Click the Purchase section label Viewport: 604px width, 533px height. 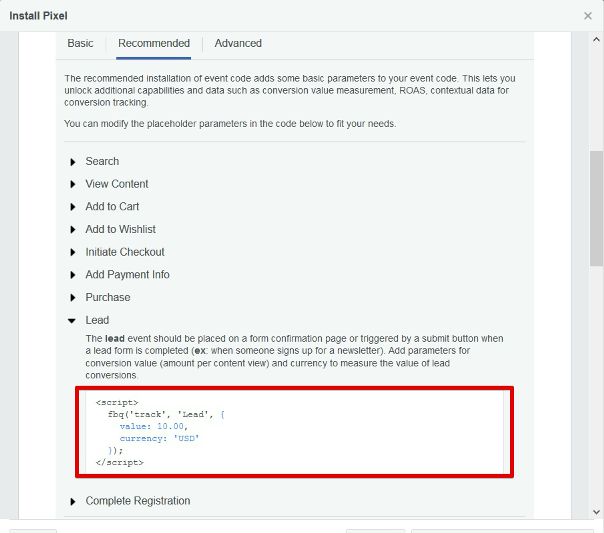[108, 297]
